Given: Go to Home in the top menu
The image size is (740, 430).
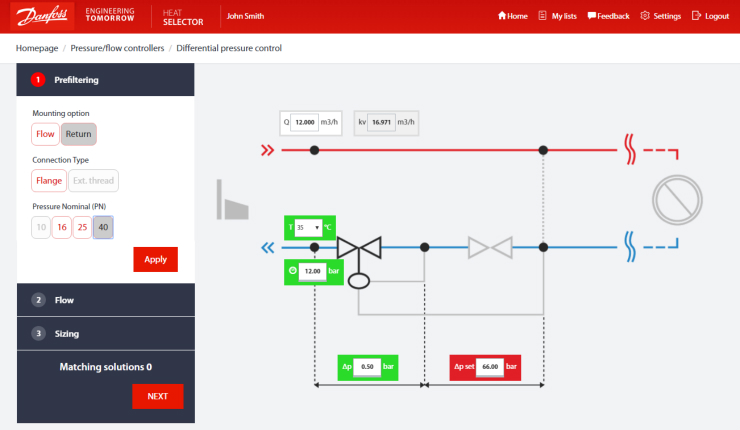Looking at the screenshot, I should point(512,16).
